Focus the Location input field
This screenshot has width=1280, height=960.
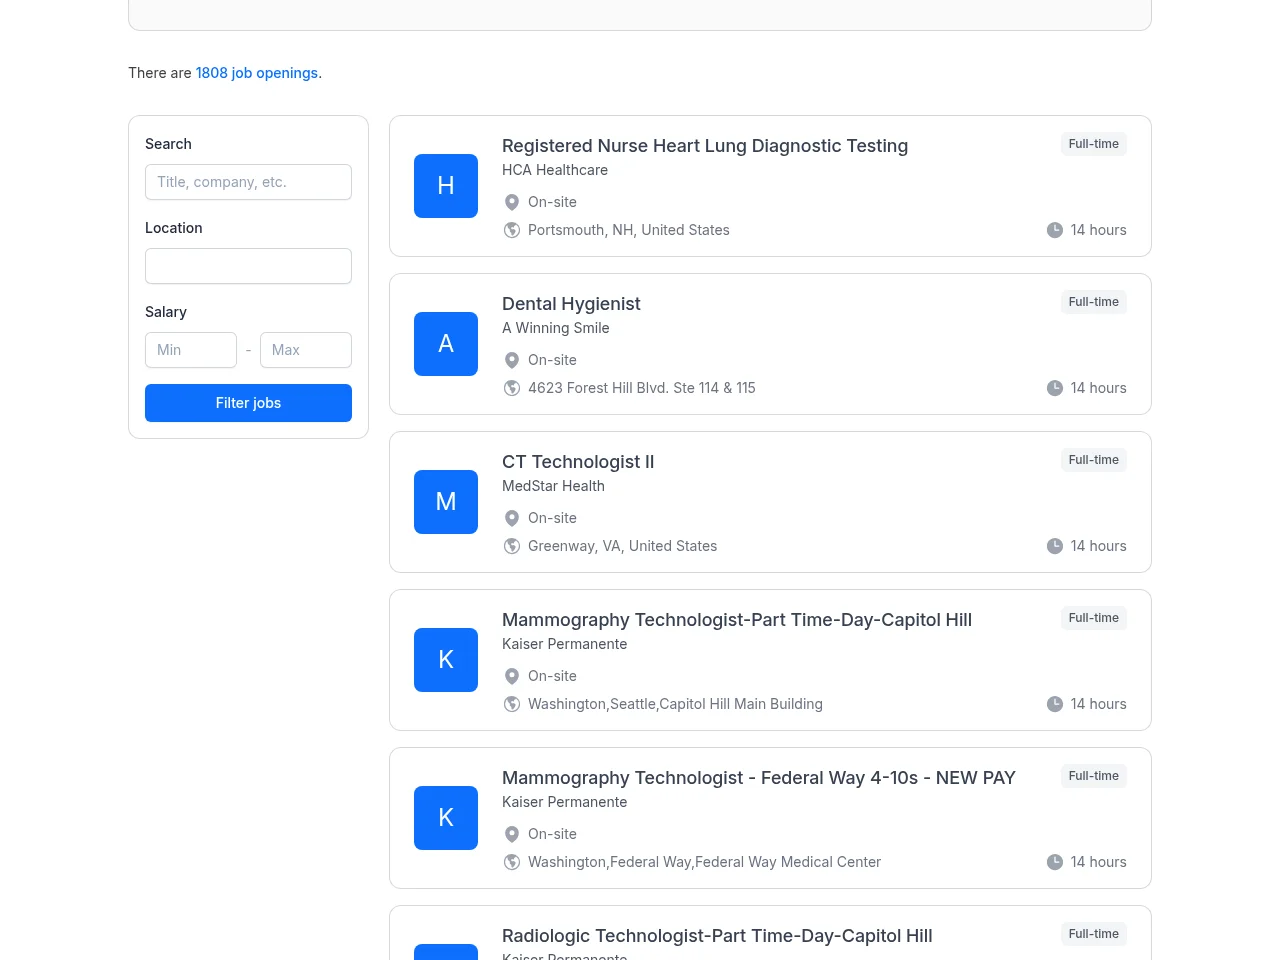pos(248,266)
